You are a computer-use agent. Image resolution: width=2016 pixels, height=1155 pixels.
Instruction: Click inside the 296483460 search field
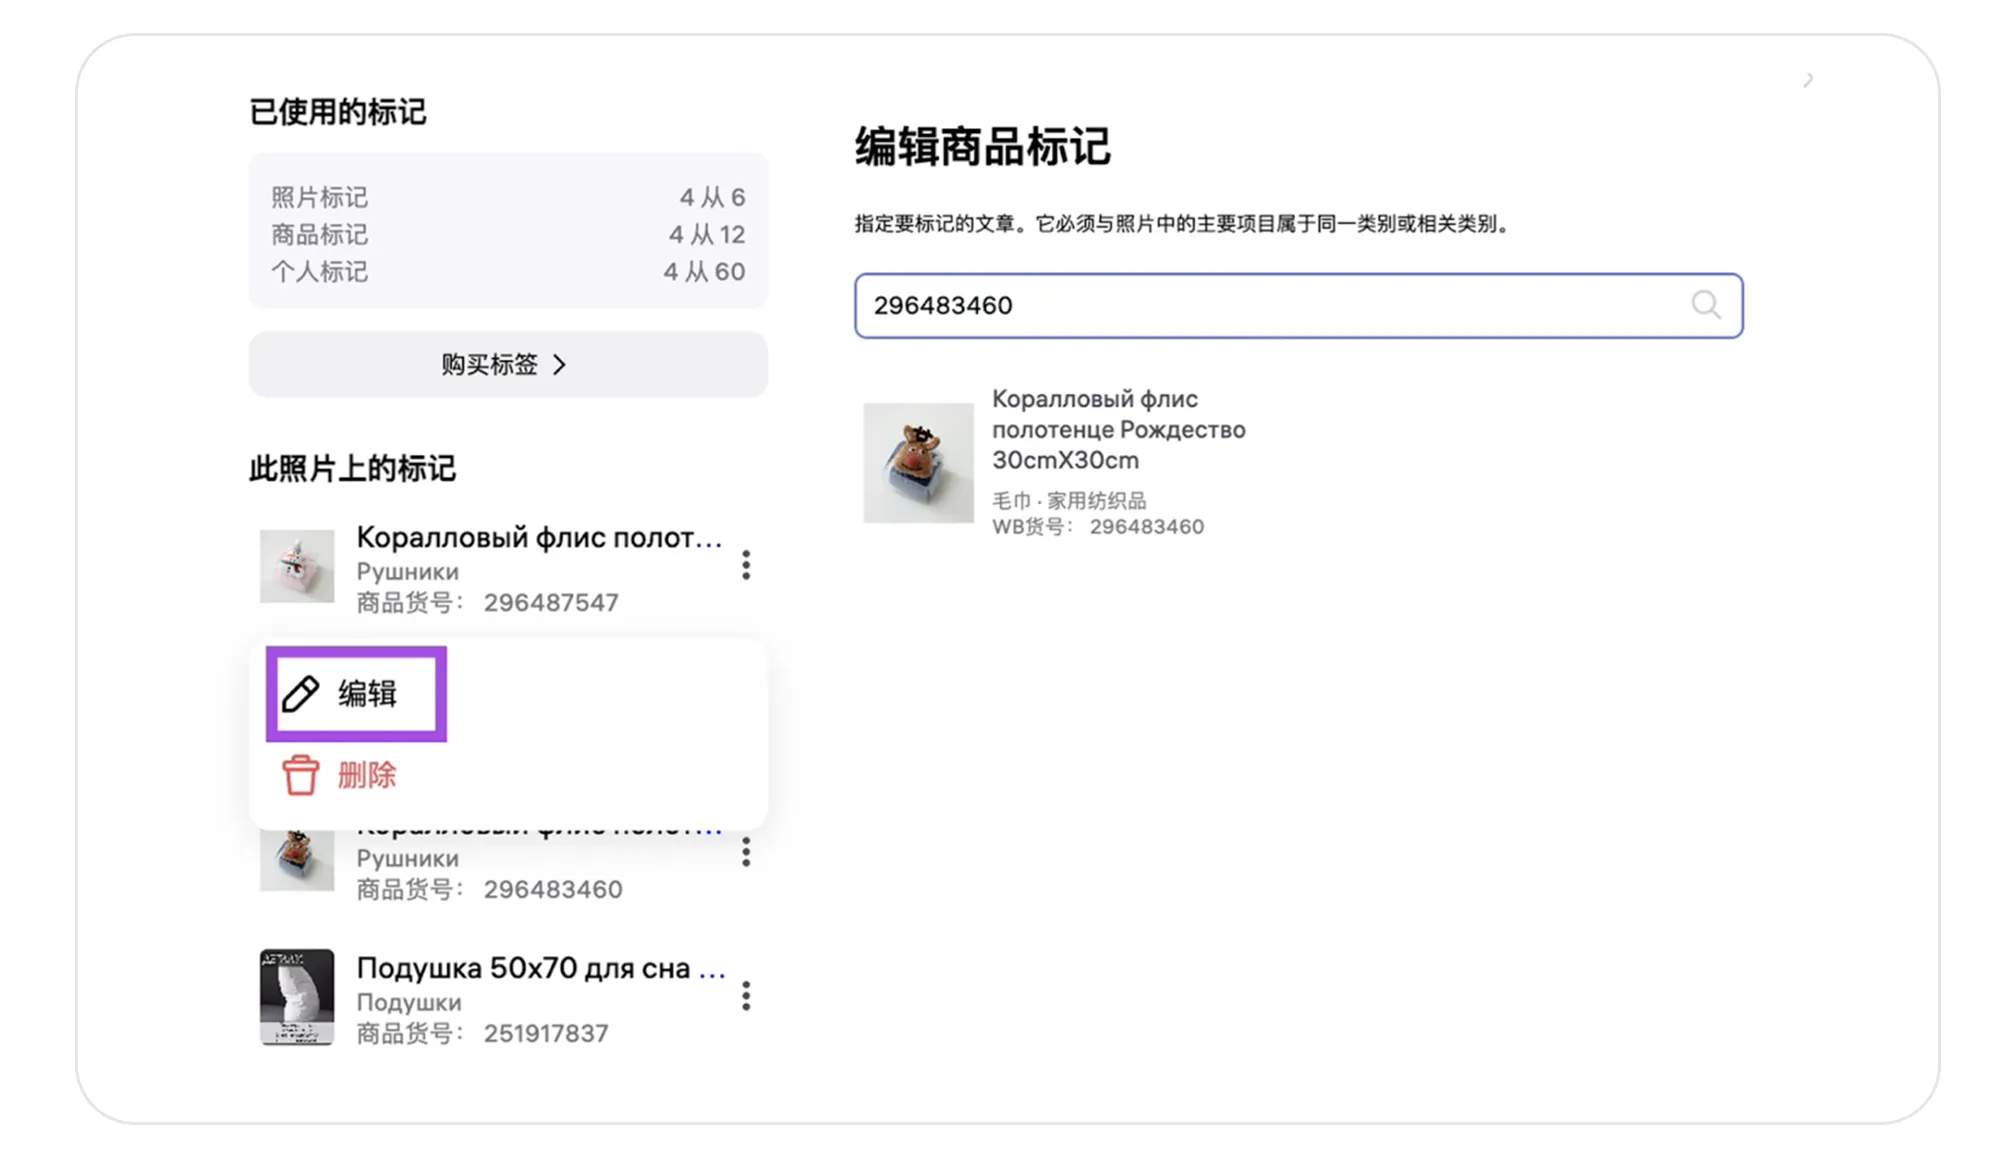tap(1200, 306)
